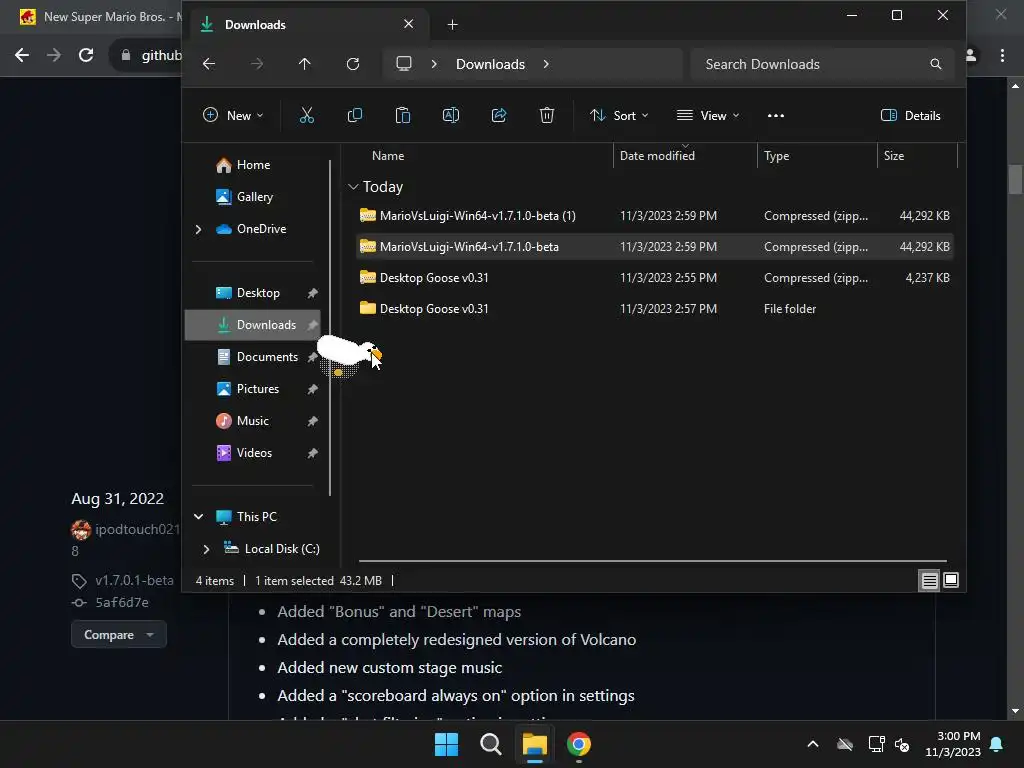The image size is (1024, 768).
Task: Click the v1.7.0.1-beta tag link
Action: click(134, 581)
